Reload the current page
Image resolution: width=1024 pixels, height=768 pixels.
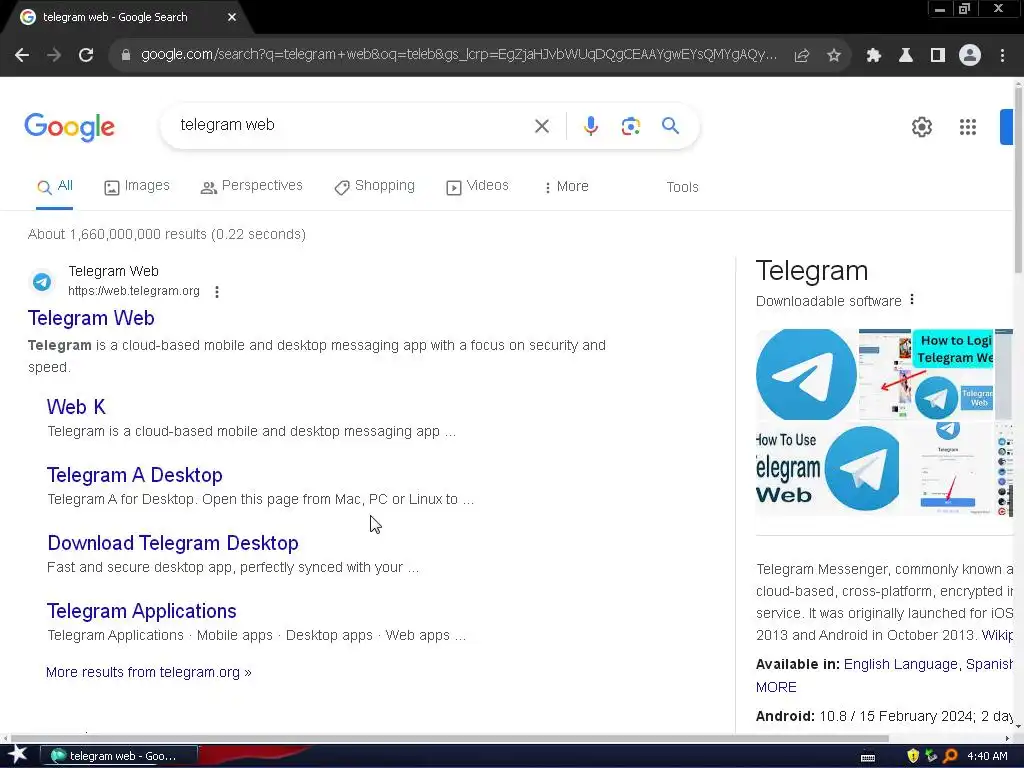click(86, 56)
